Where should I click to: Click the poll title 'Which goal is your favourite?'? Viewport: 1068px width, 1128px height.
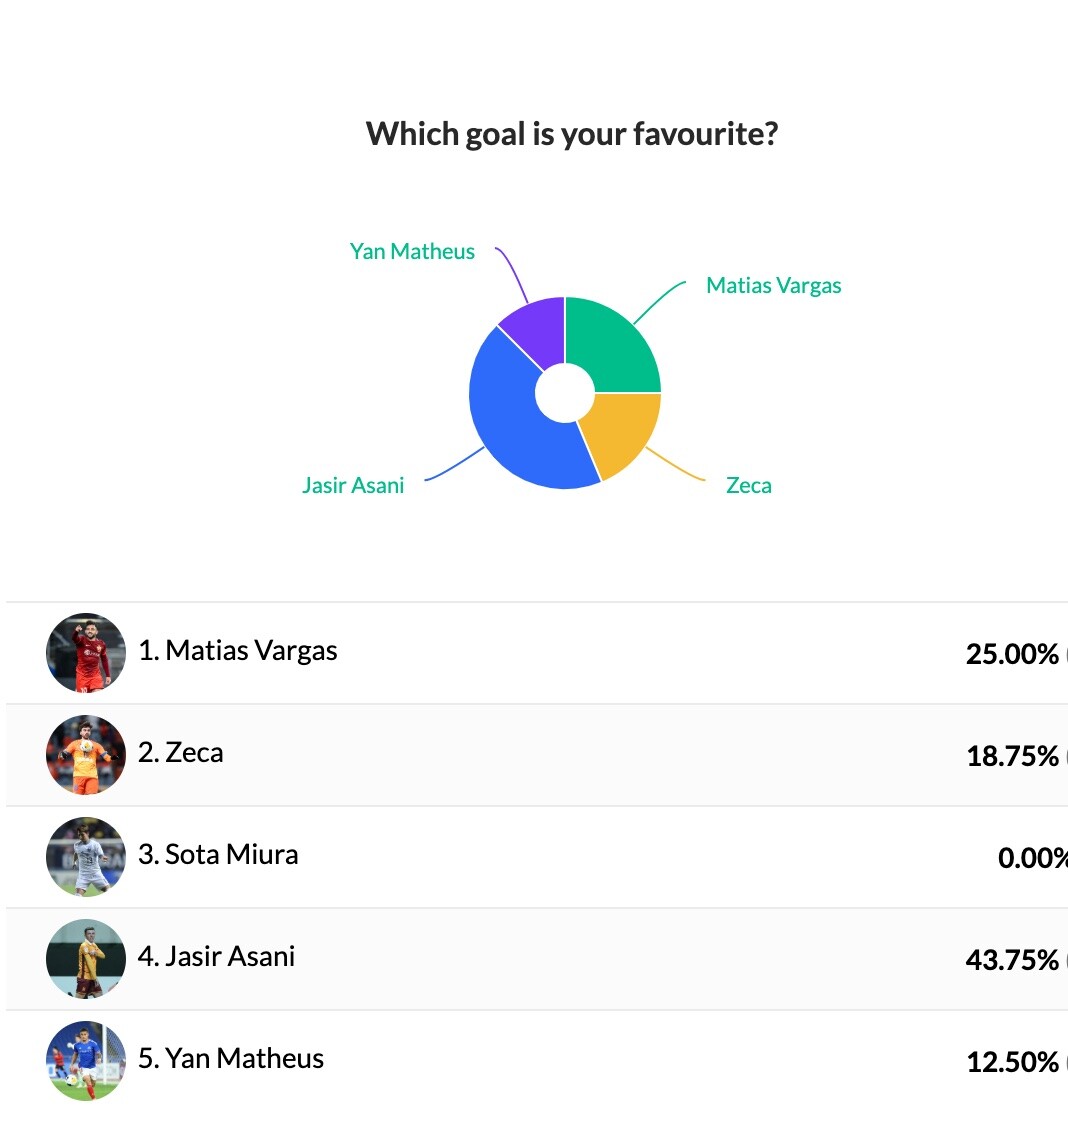tap(572, 134)
